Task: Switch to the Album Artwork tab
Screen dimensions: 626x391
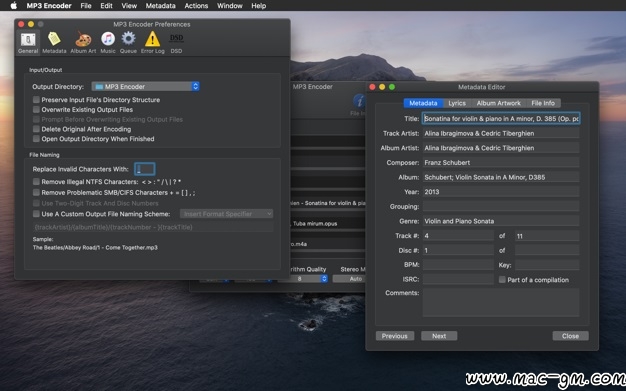Action: tap(498, 103)
